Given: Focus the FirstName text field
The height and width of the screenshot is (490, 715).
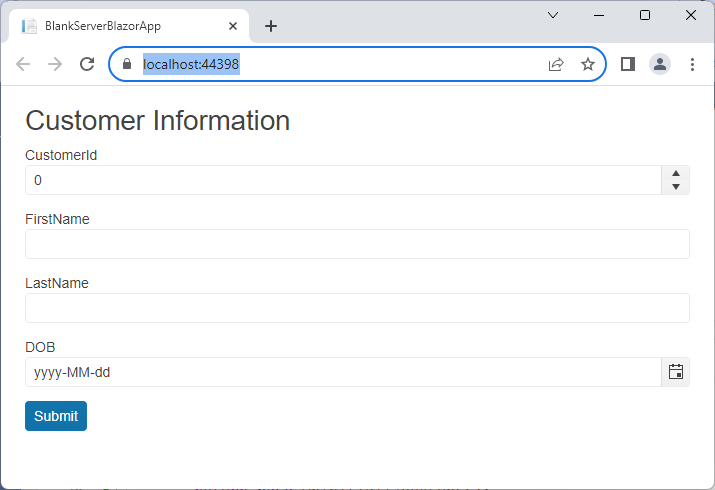Looking at the screenshot, I should point(357,244).
